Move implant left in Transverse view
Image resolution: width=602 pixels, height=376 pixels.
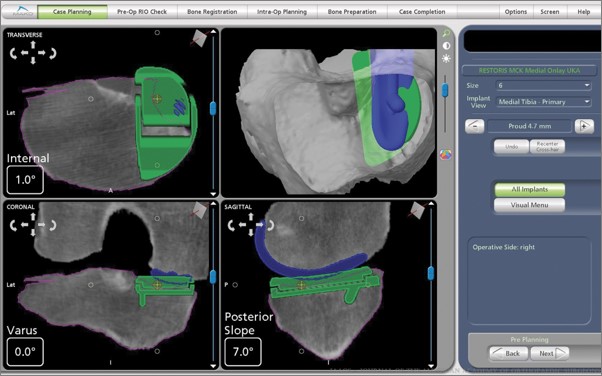(x=25, y=53)
